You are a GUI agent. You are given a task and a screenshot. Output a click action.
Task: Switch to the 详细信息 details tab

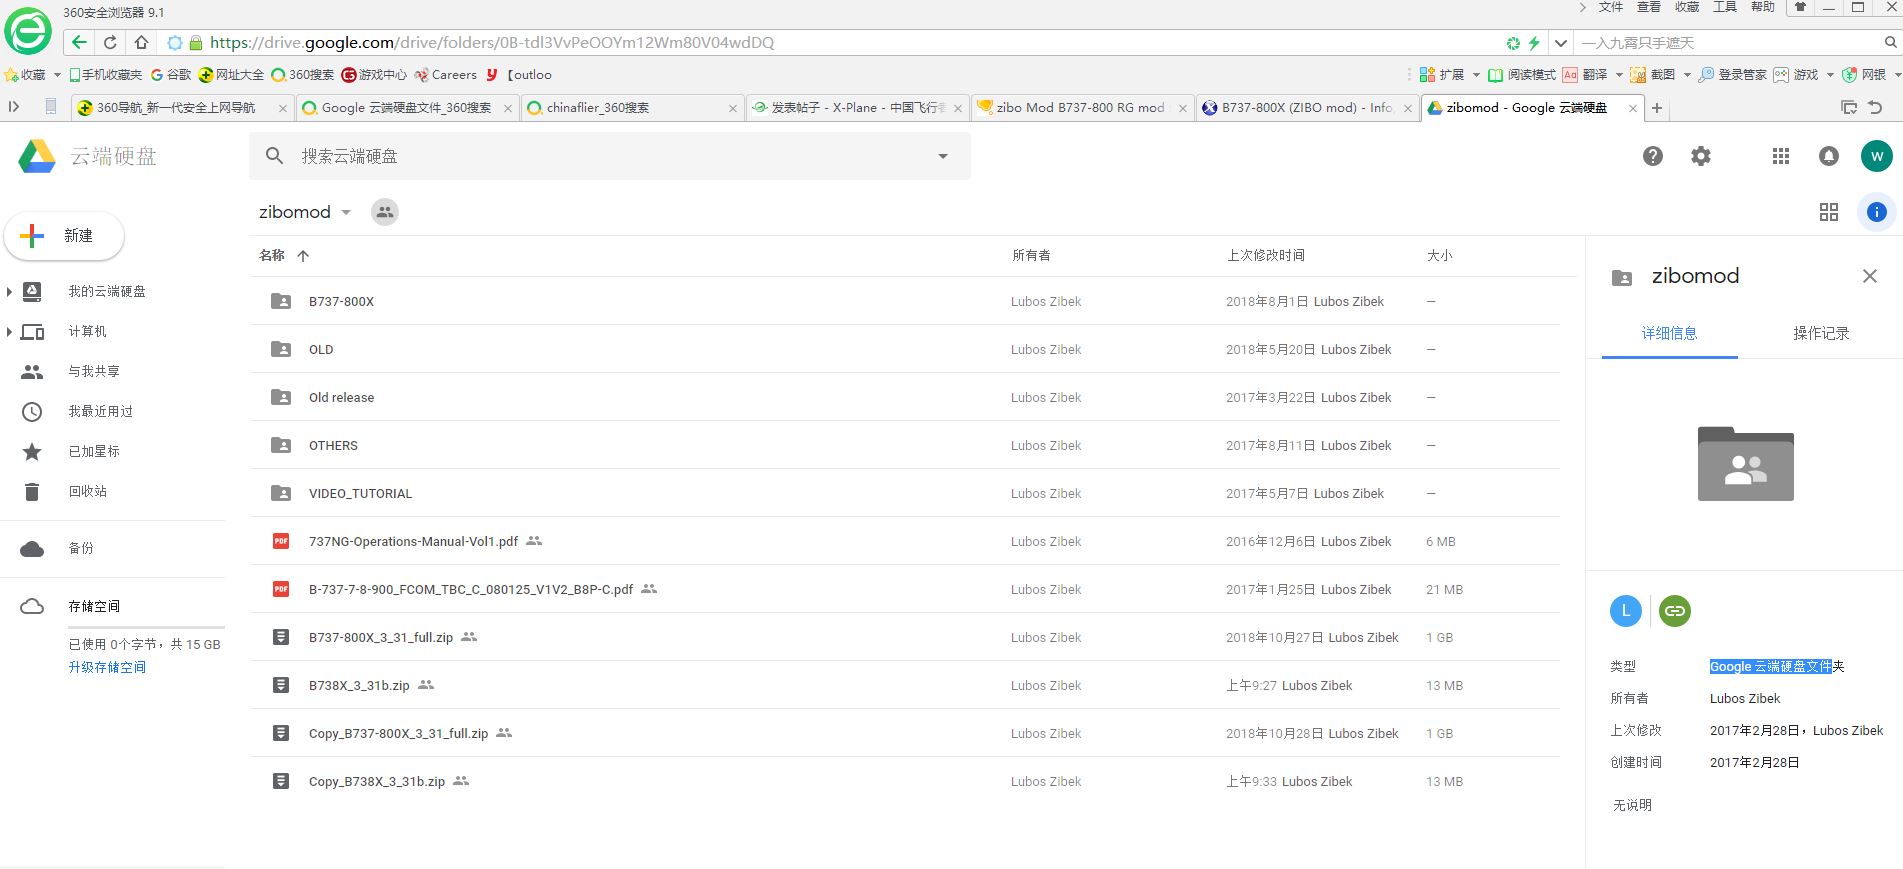pos(1670,333)
